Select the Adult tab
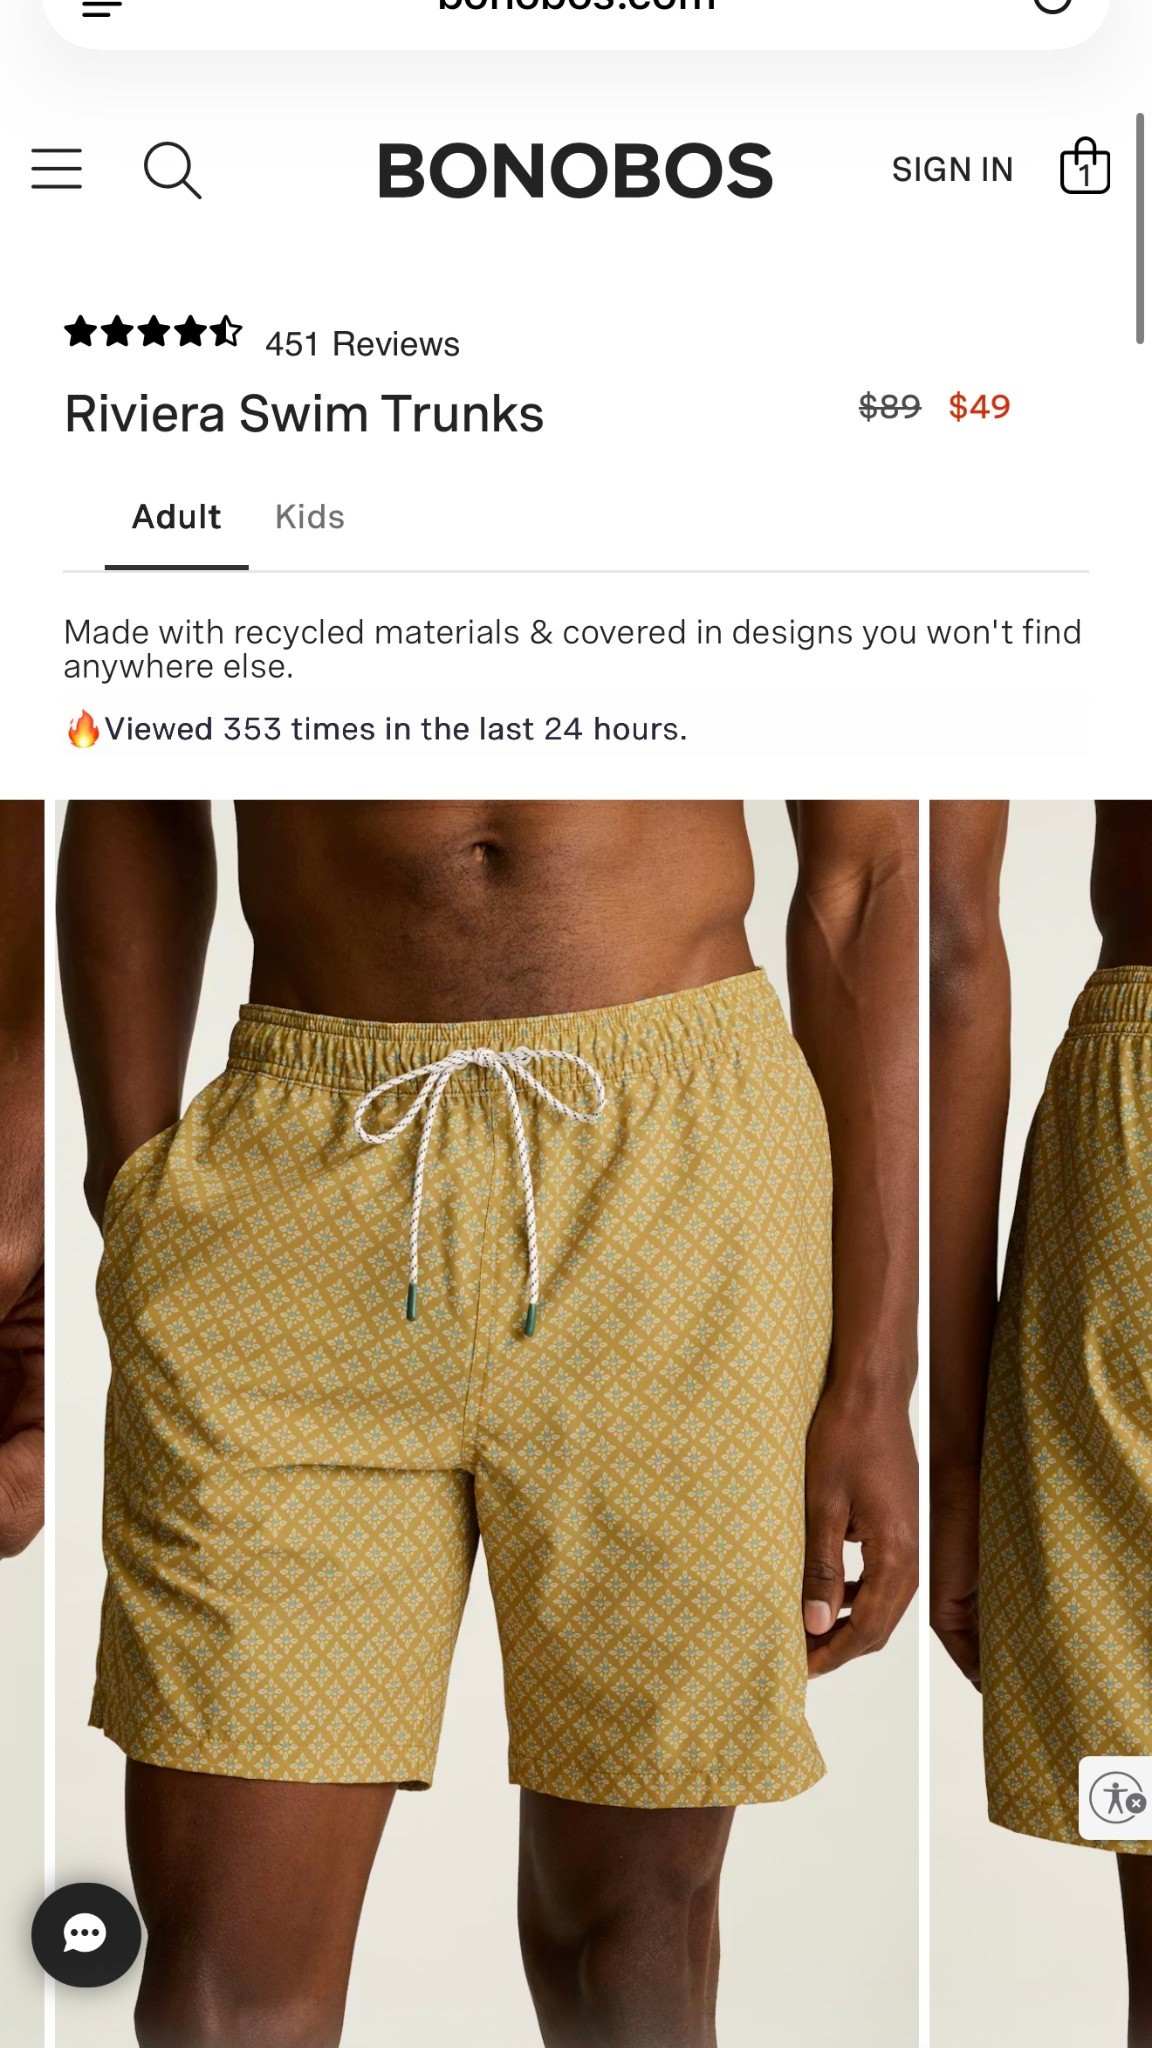Viewport: 1152px width, 2048px height. [176, 517]
